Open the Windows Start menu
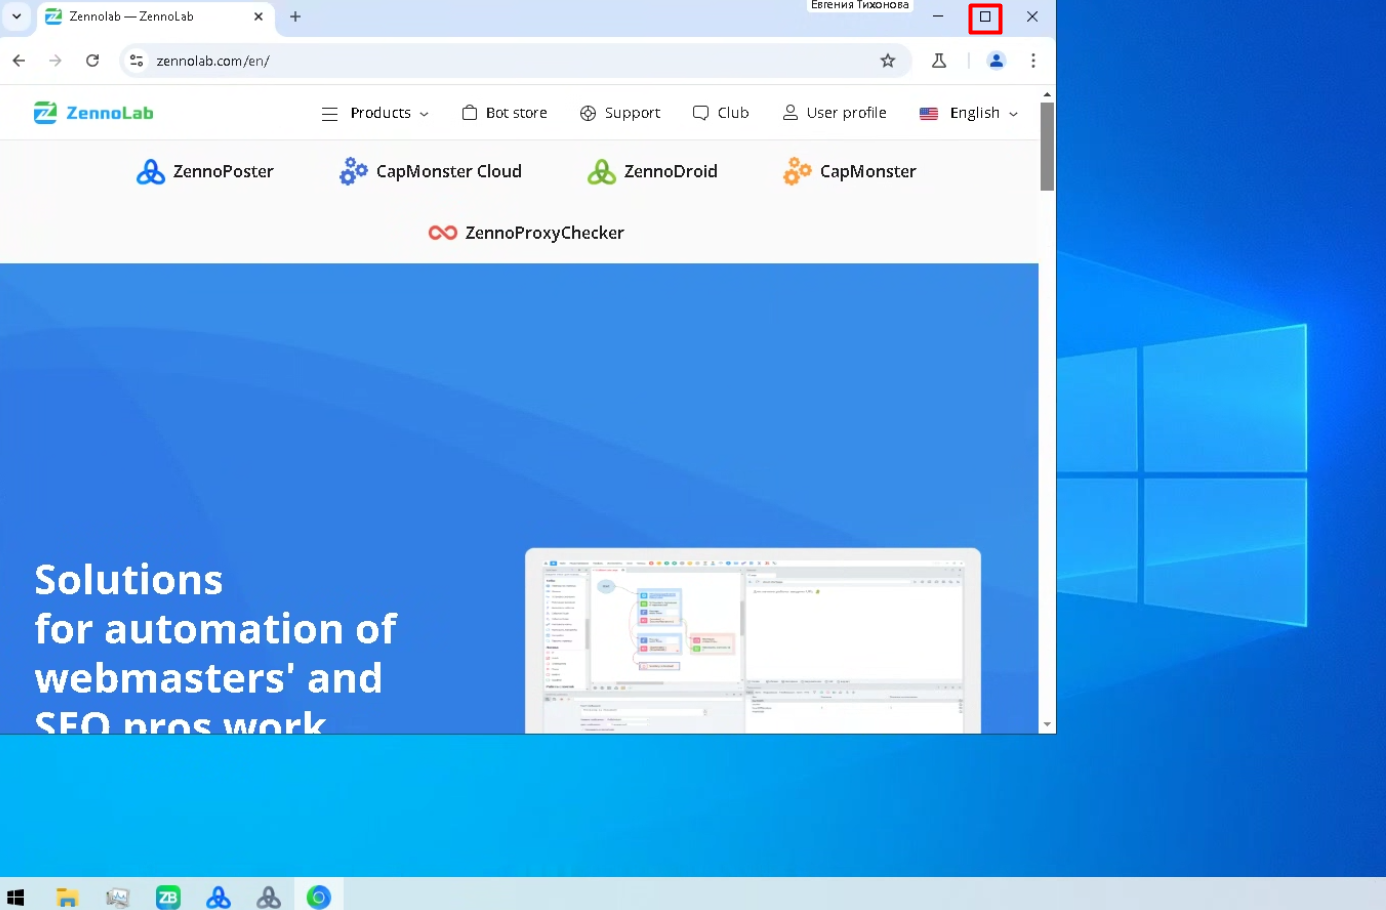Viewport: 1386px width, 910px height. [x=15, y=897]
